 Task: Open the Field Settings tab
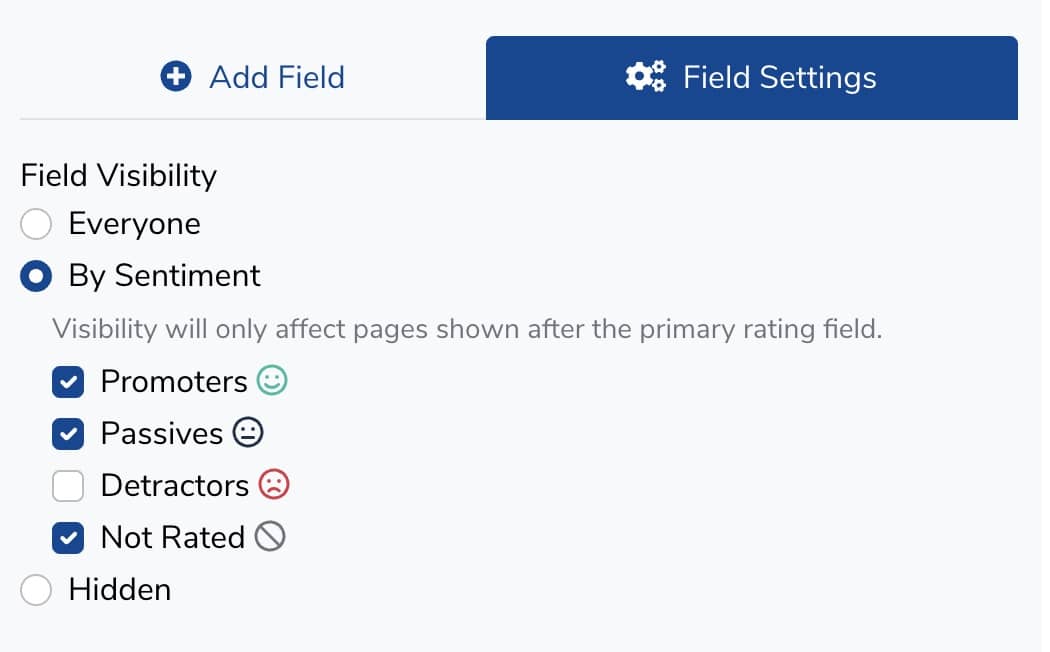click(x=751, y=78)
